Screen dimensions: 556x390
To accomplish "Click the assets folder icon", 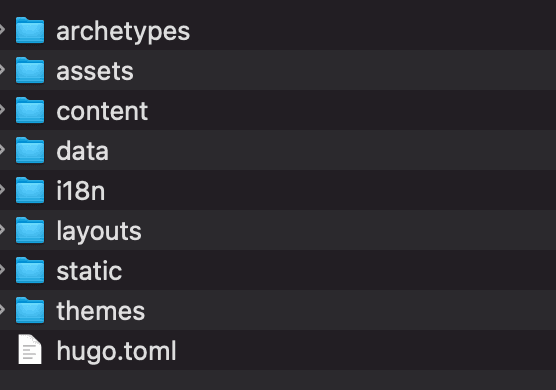I will pos(30,70).
